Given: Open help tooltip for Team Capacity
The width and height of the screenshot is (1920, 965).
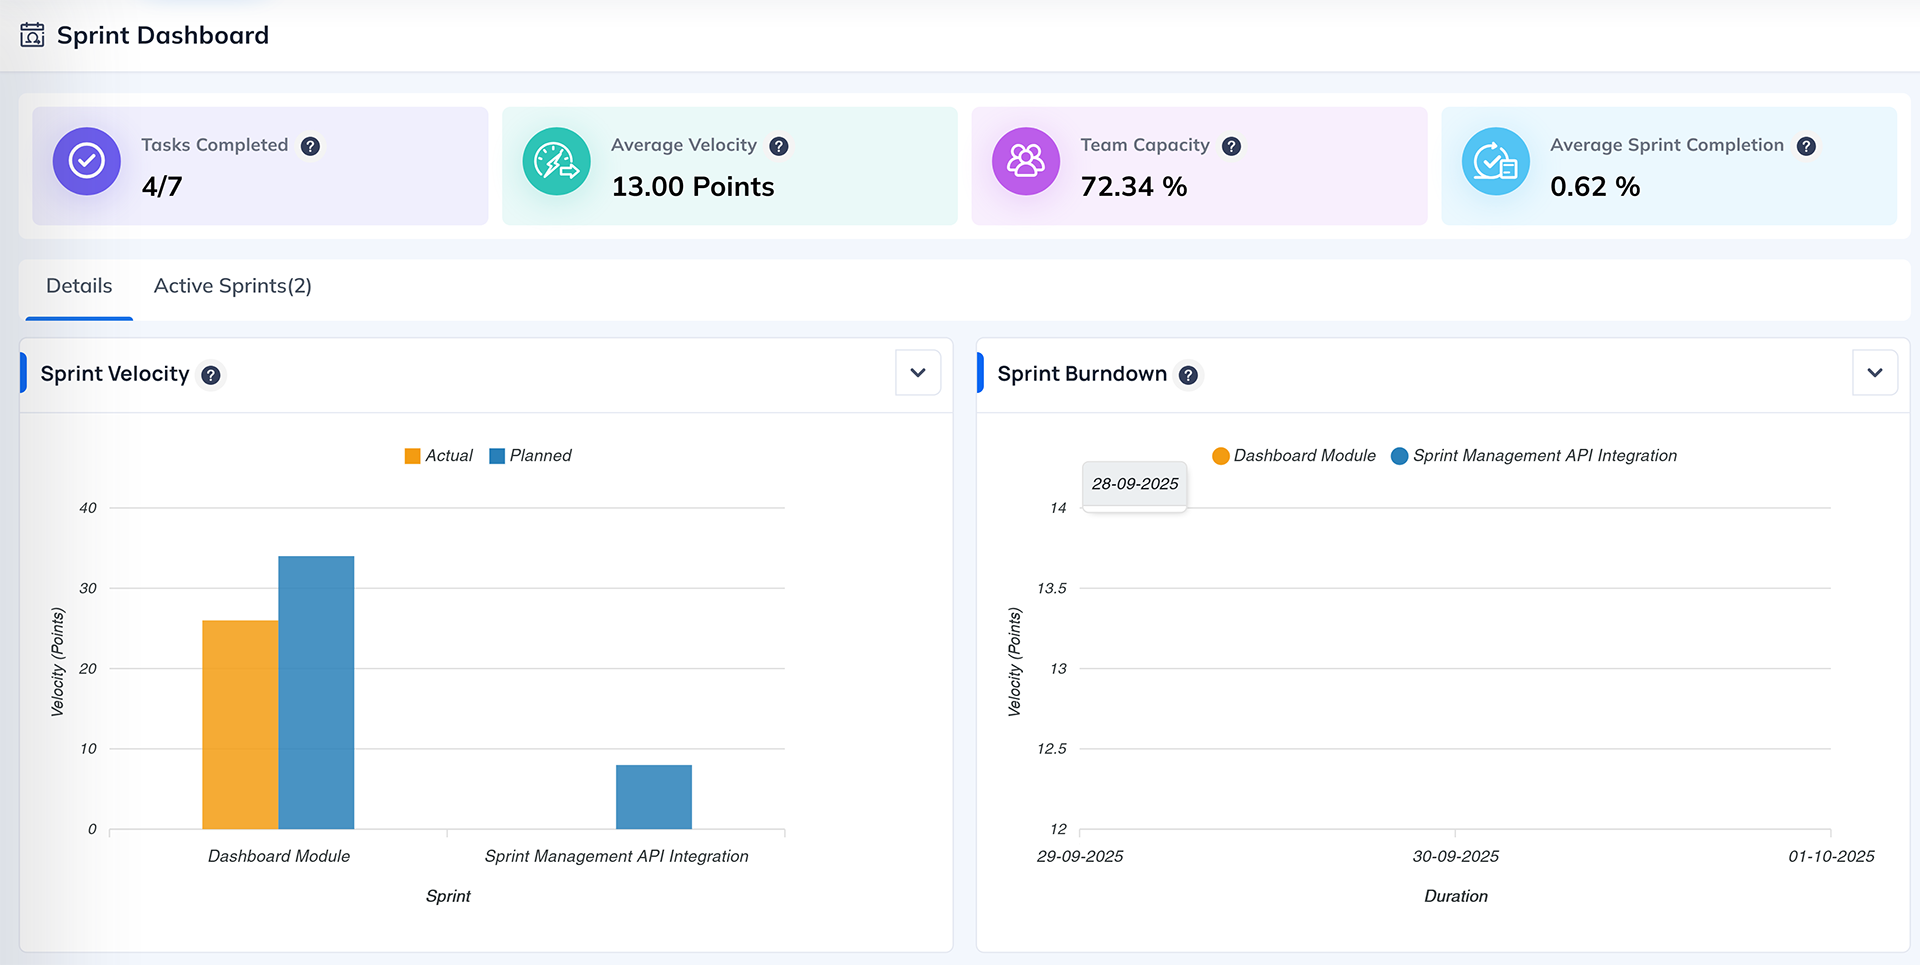Looking at the screenshot, I should tap(1232, 146).
